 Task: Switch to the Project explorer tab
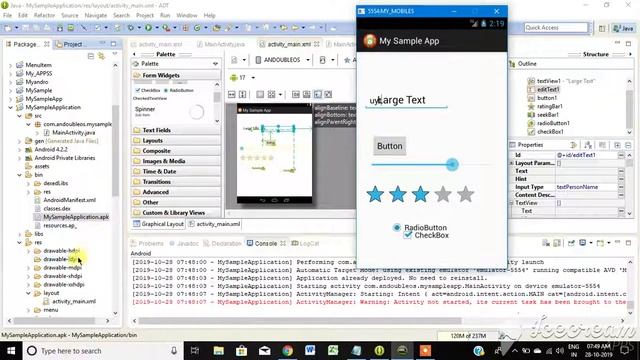pos(73,44)
